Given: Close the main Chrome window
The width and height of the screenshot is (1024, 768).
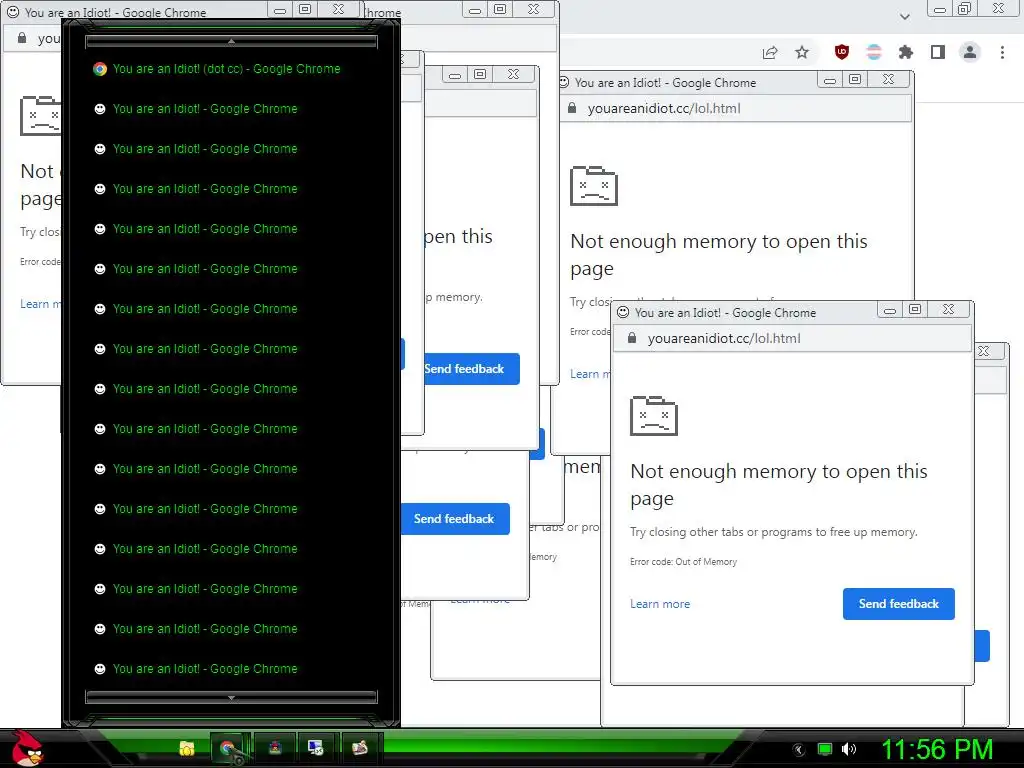Looking at the screenshot, I should coord(998,9).
